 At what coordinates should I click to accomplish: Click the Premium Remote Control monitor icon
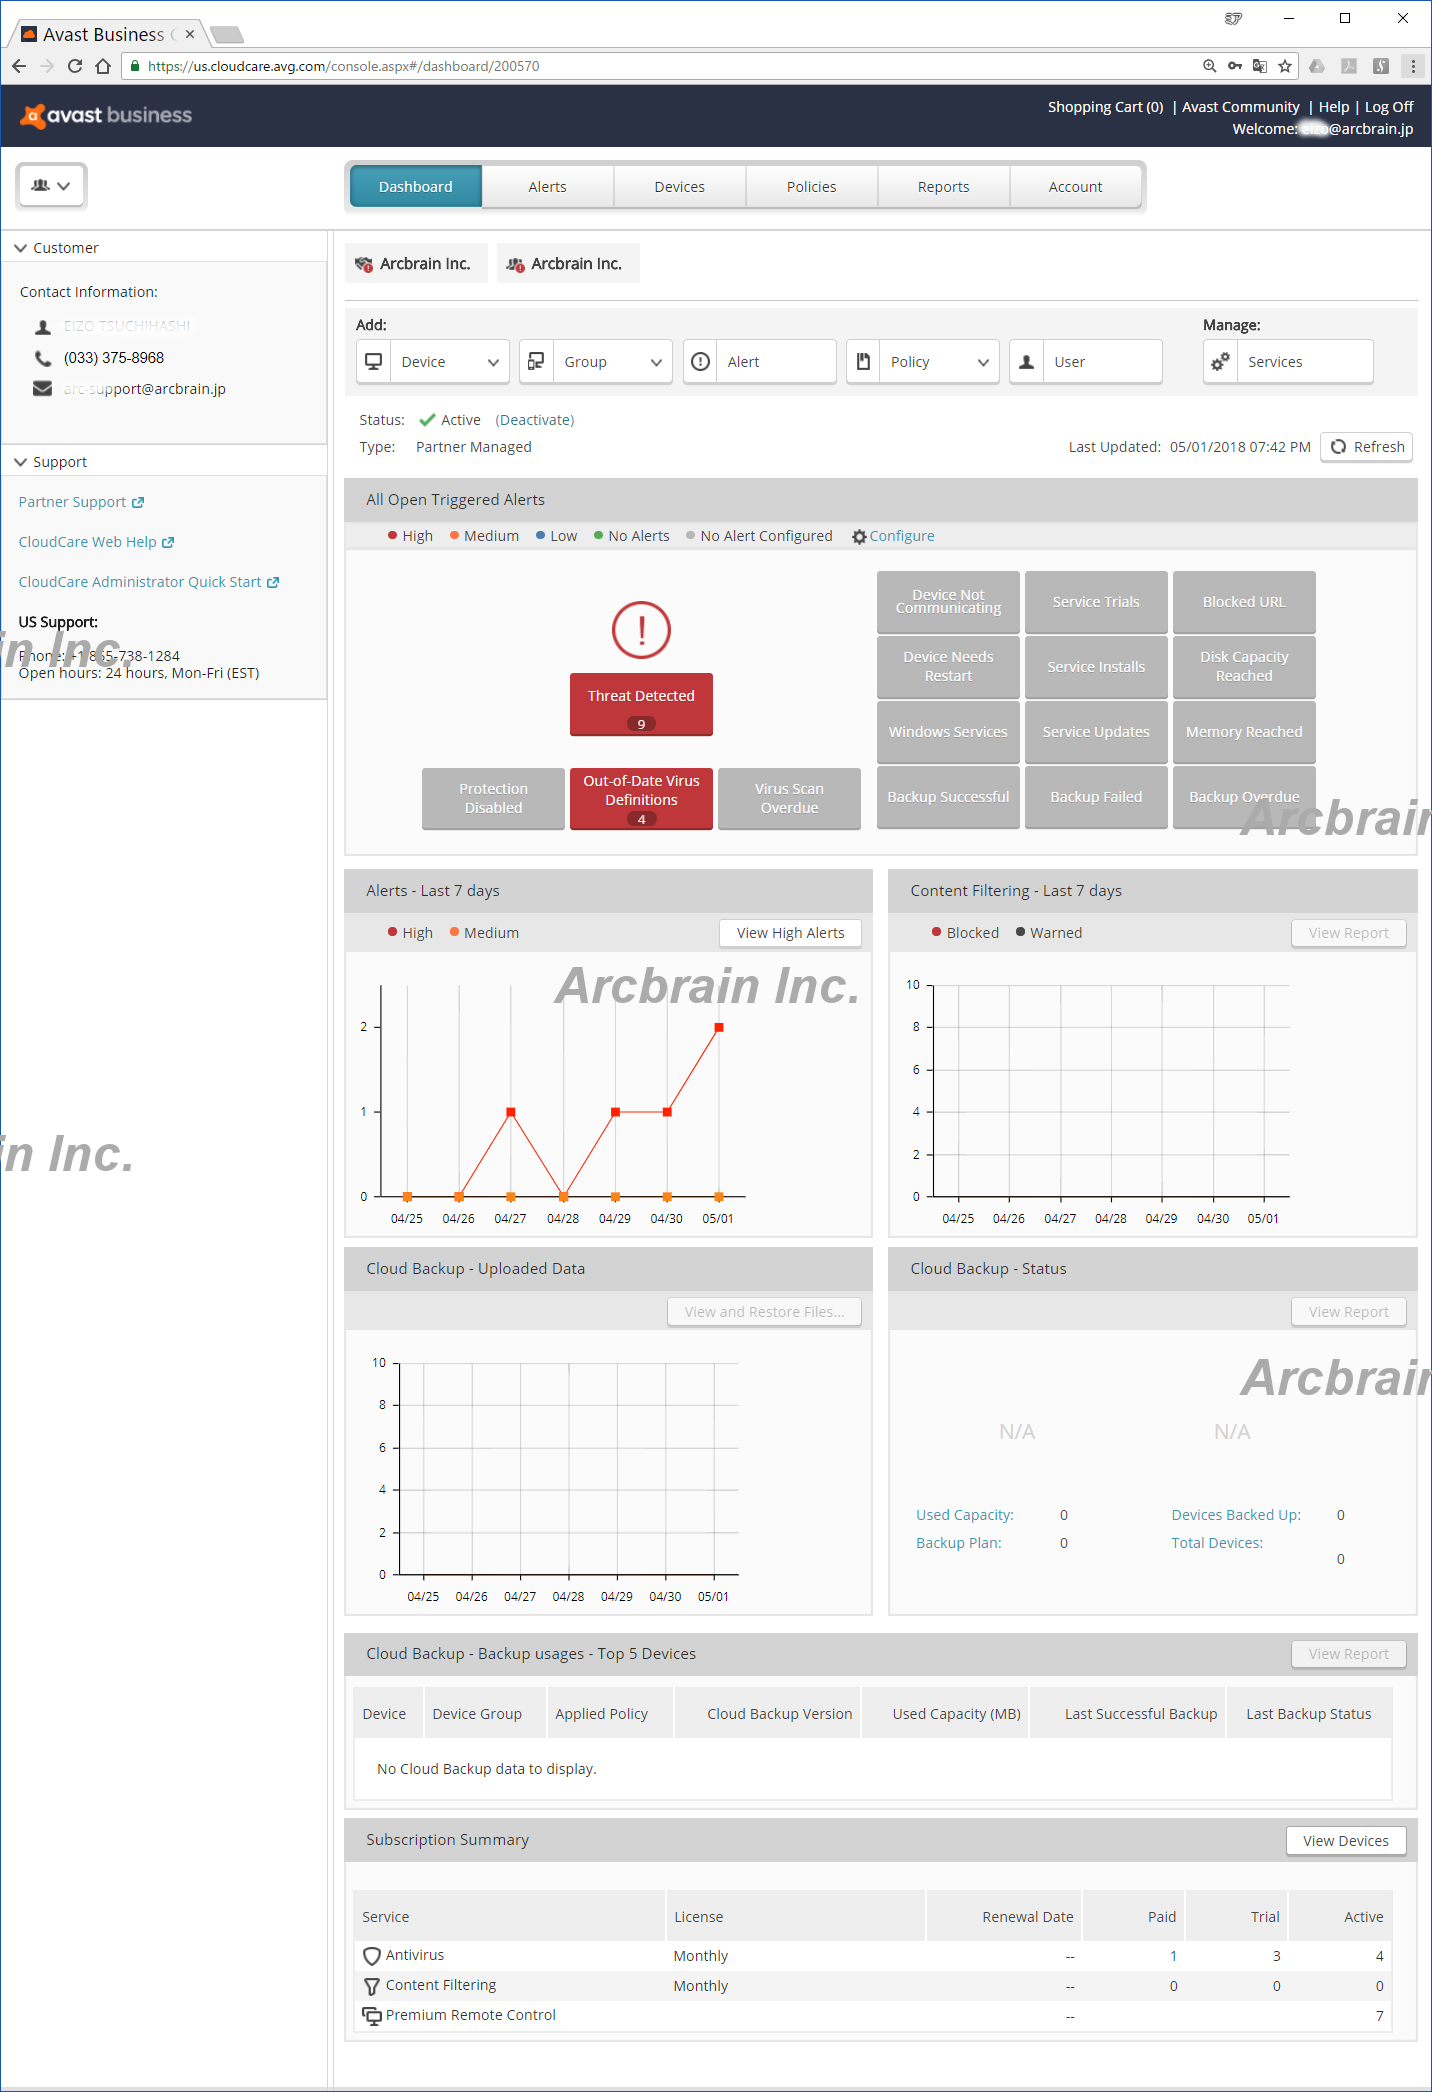(372, 2016)
